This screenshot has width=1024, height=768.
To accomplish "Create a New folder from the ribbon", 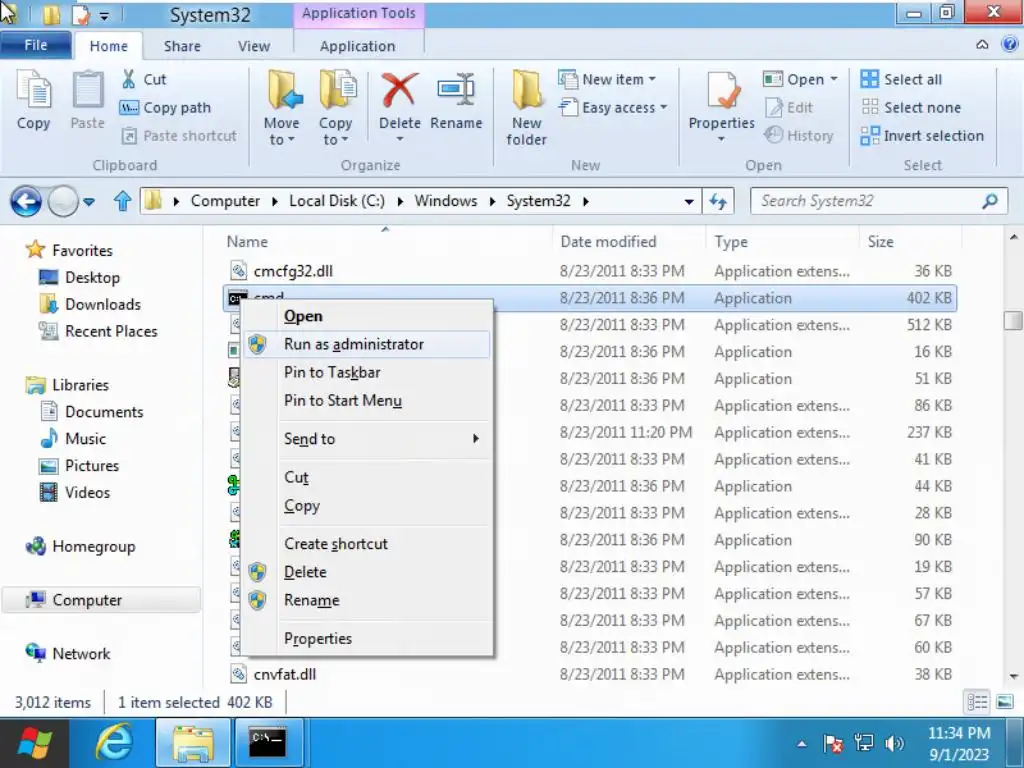I will 526,108.
